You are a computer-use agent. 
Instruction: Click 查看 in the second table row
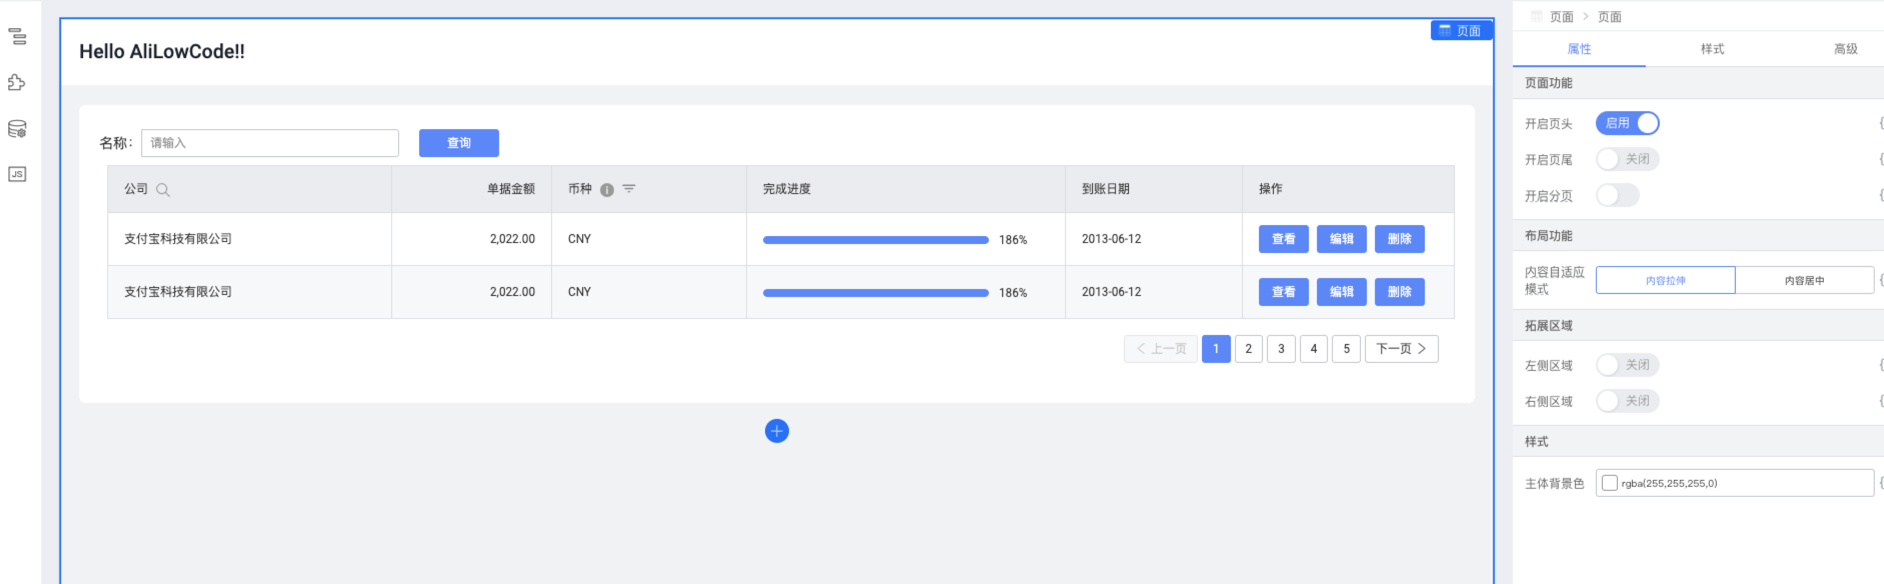pyautogui.click(x=1284, y=292)
